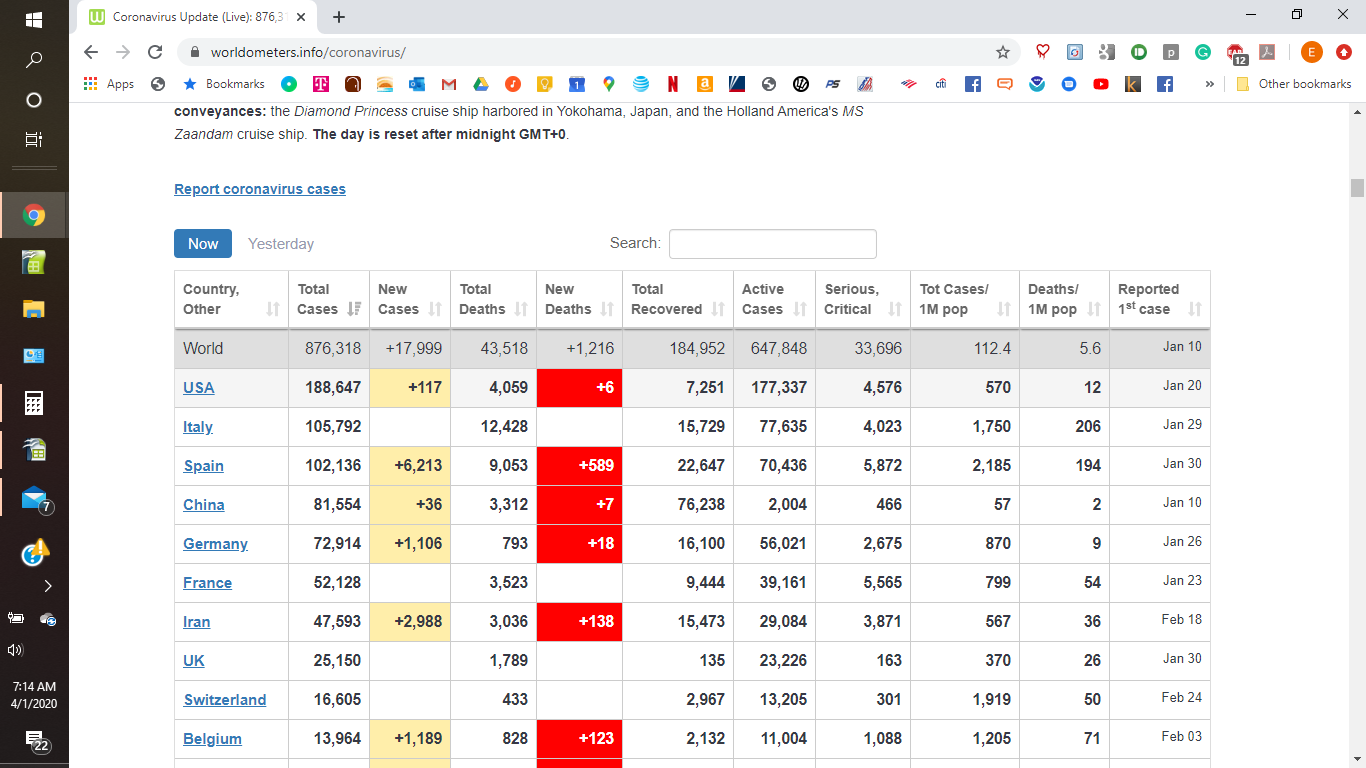Select the Now tab
The image size is (1366, 768).
tap(203, 244)
